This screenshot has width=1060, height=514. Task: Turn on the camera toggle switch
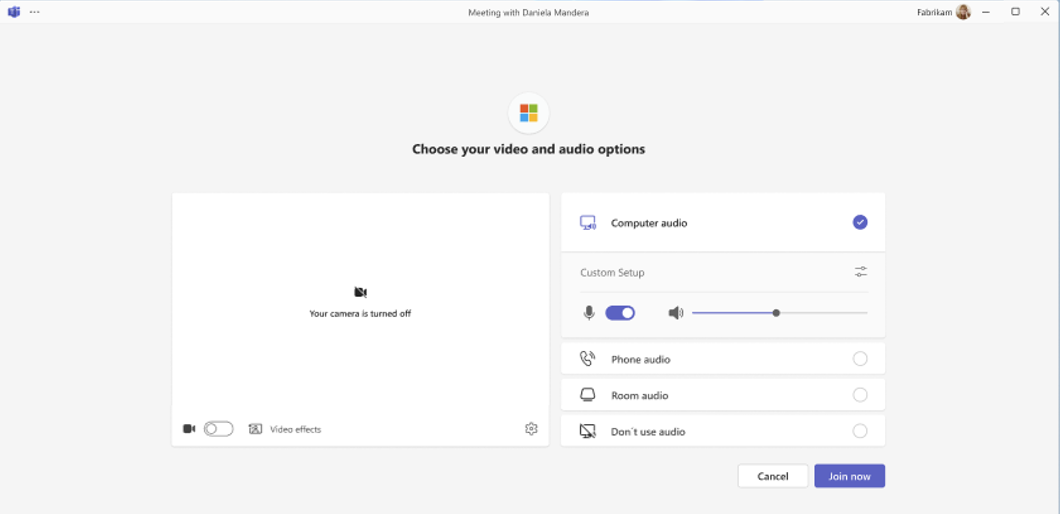click(x=218, y=429)
